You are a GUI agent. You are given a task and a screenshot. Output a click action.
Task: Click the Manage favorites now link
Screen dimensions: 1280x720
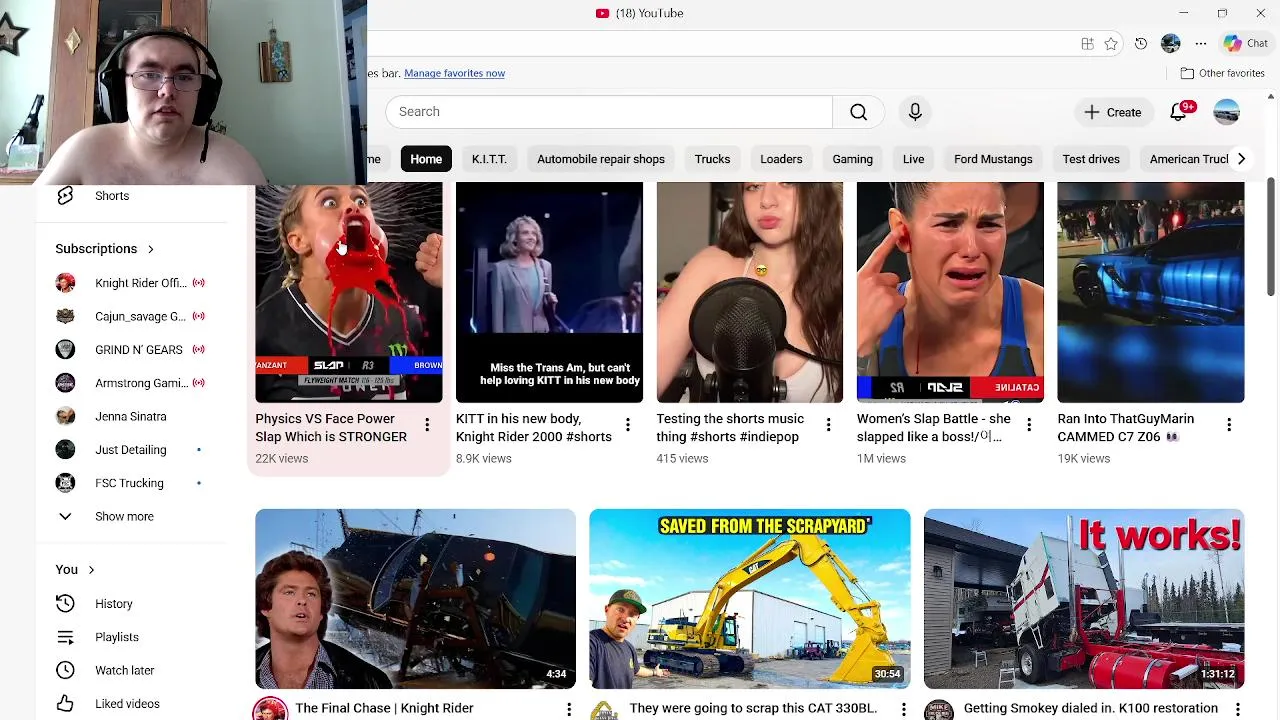pyautogui.click(x=454, y=73)
